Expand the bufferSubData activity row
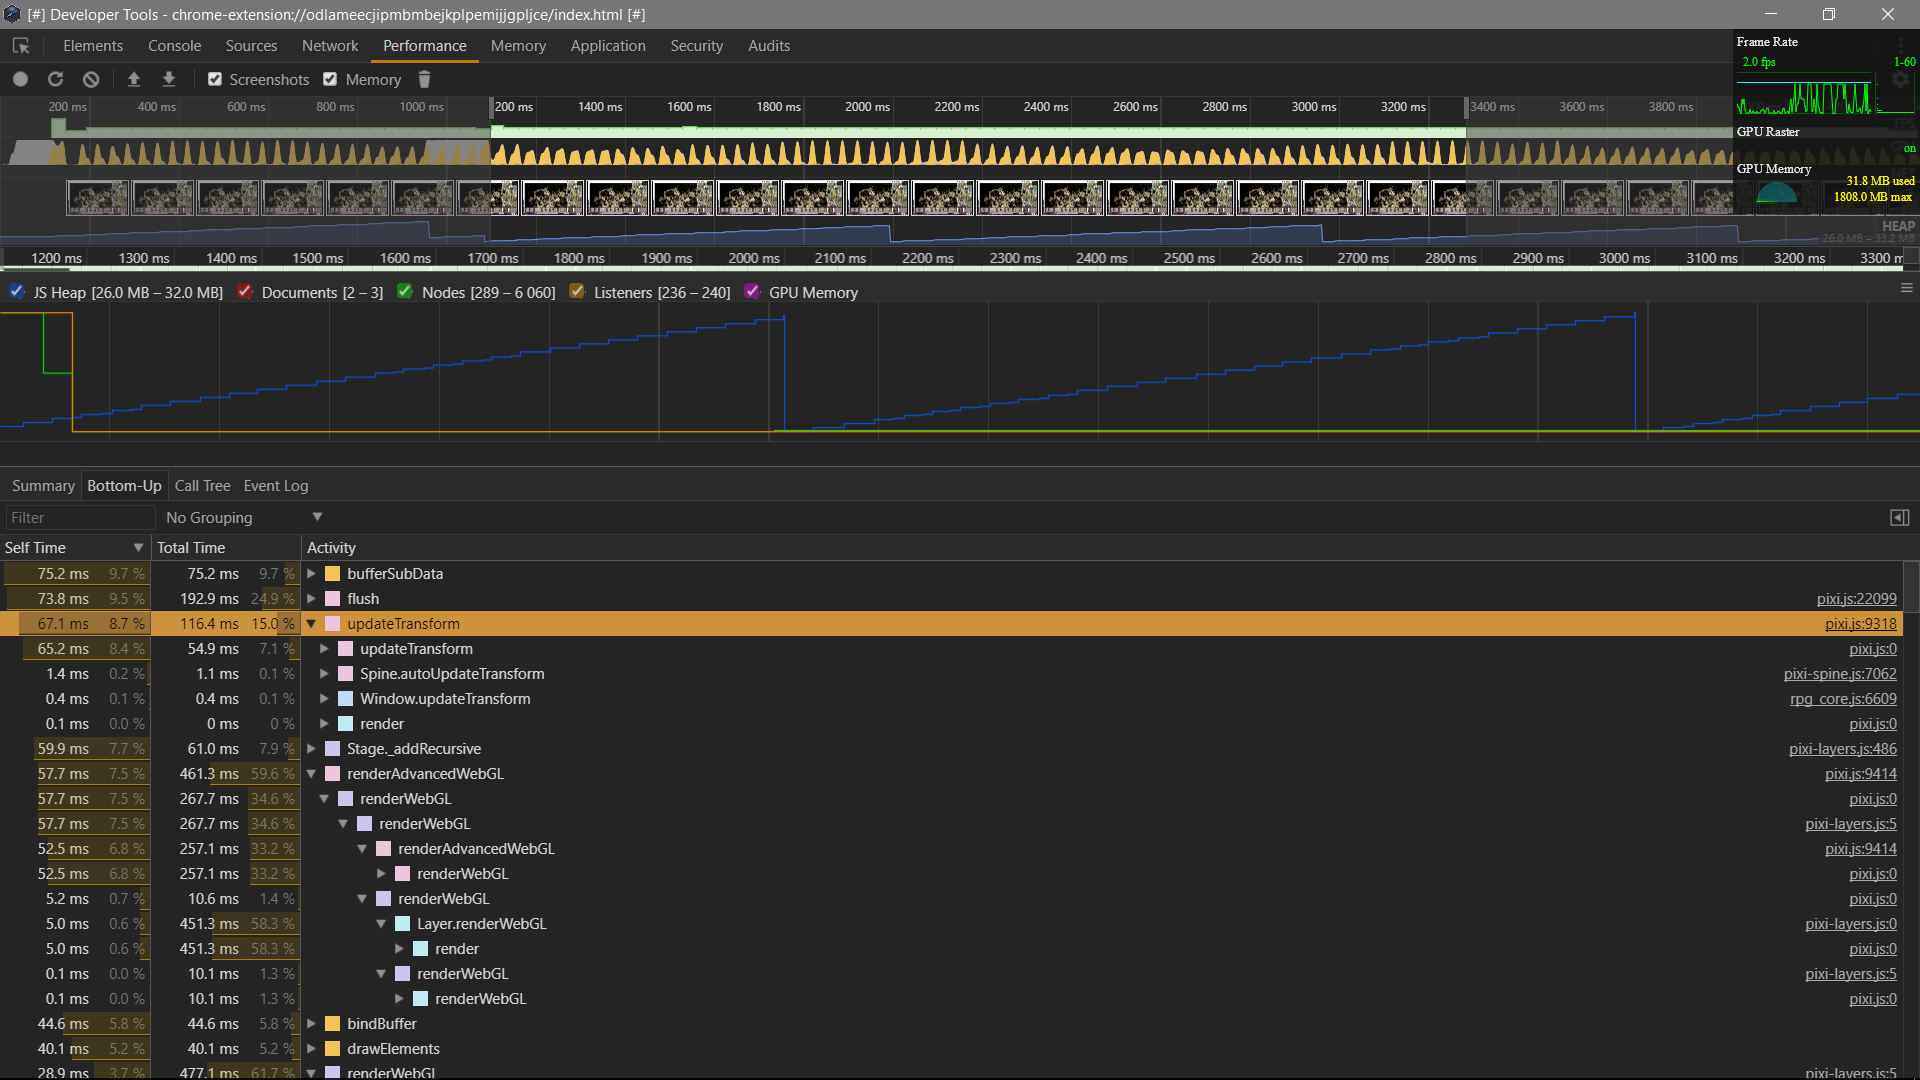Screen dimensions: 1920x1080 tap(311, 574)
